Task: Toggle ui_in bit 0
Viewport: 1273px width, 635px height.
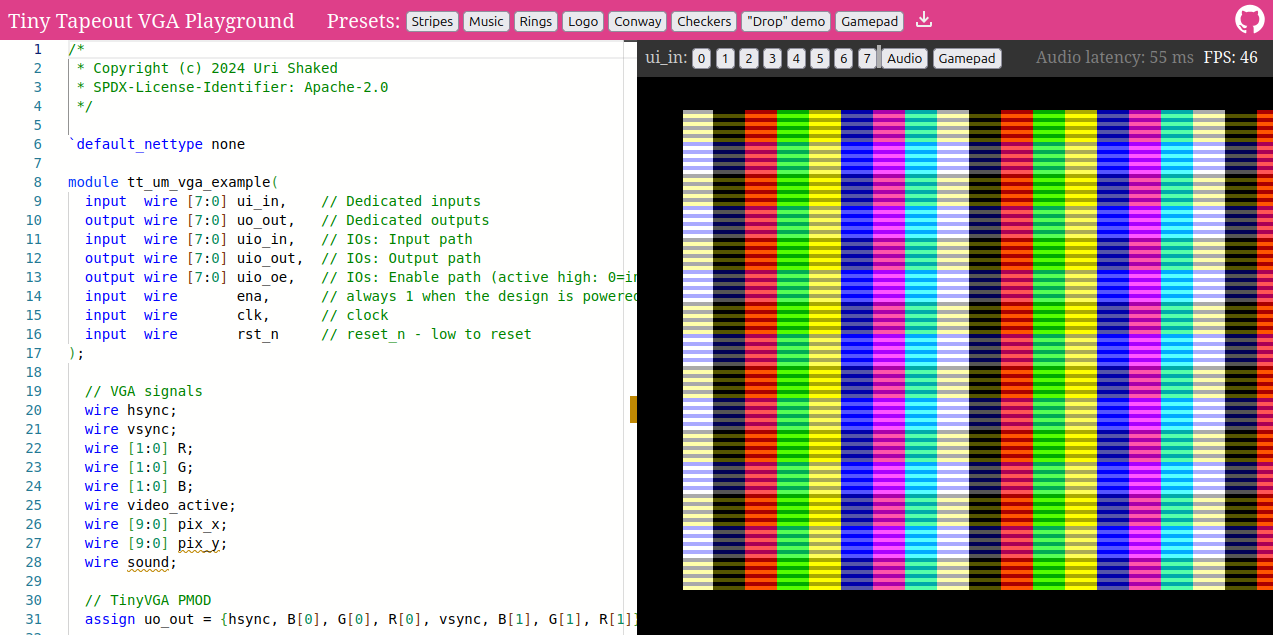Action: 701,59
